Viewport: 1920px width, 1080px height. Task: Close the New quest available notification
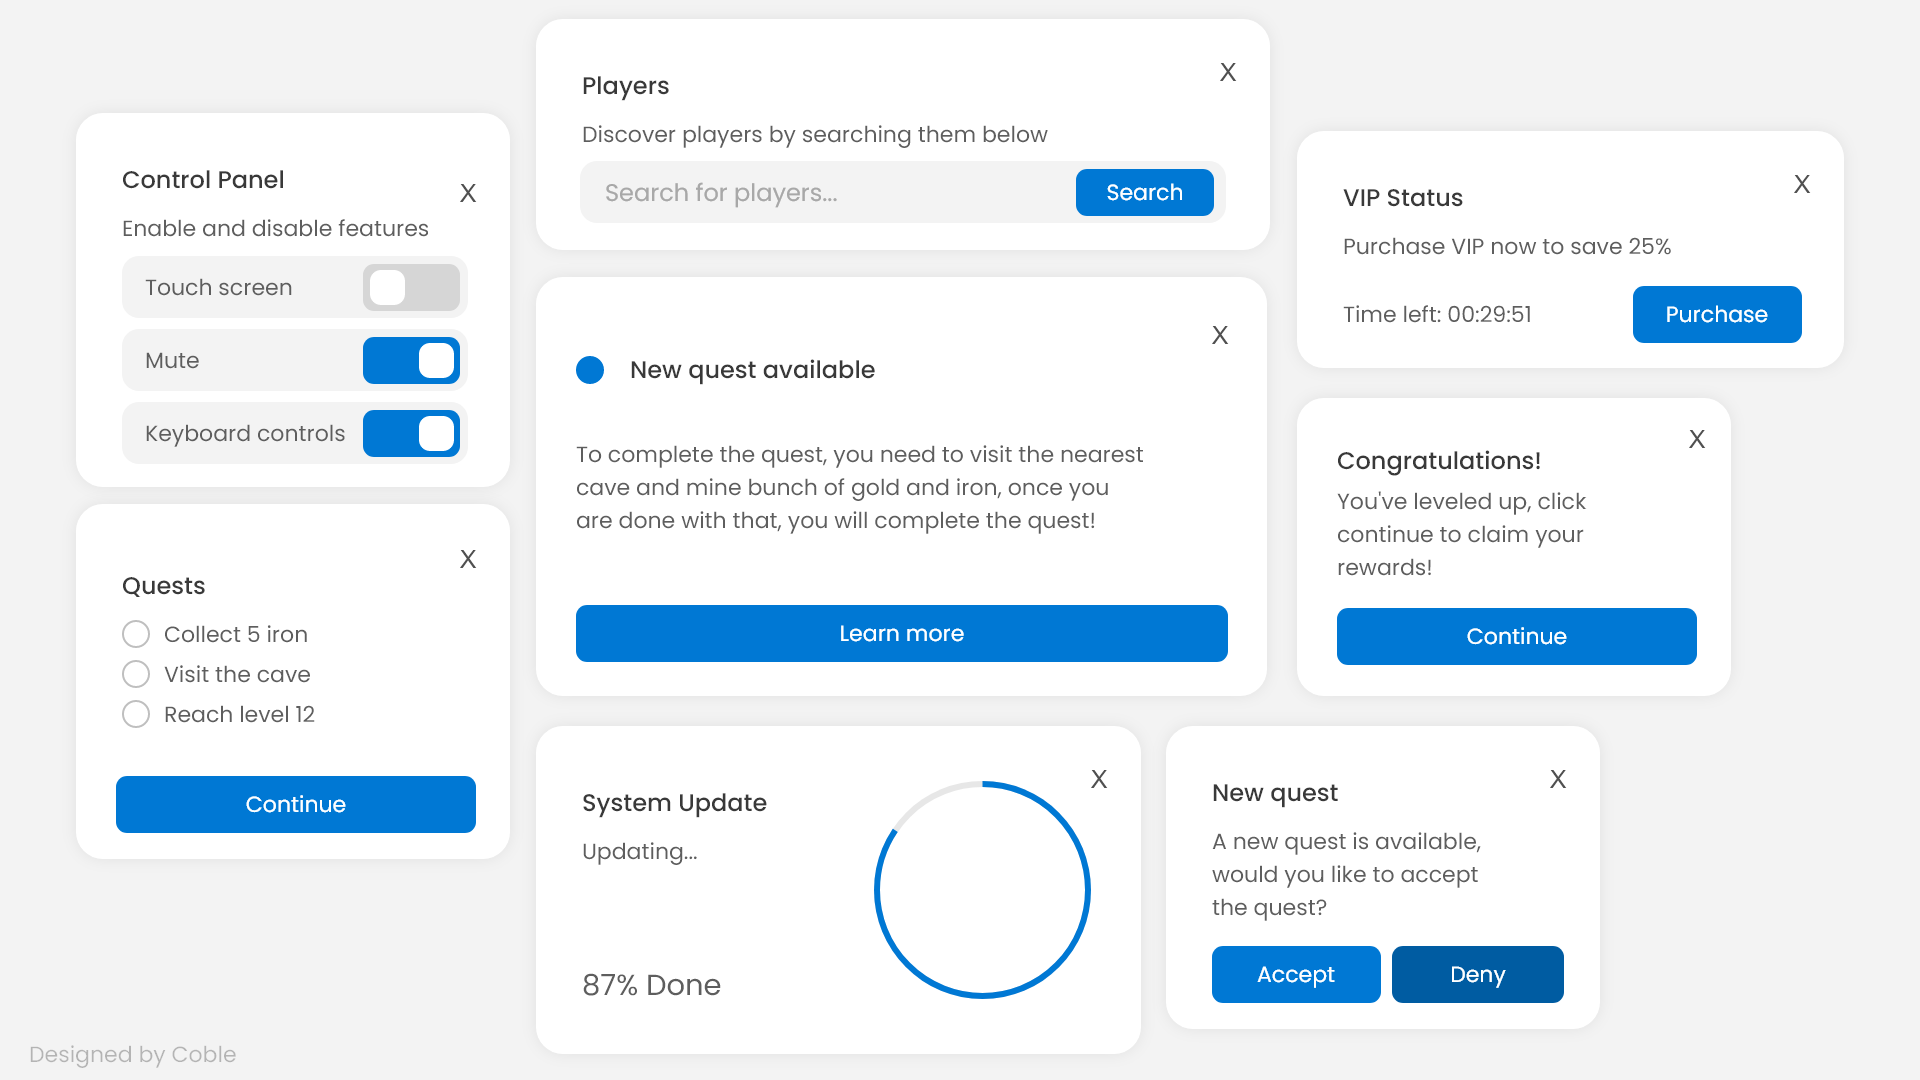click(x=1219, y=335)
